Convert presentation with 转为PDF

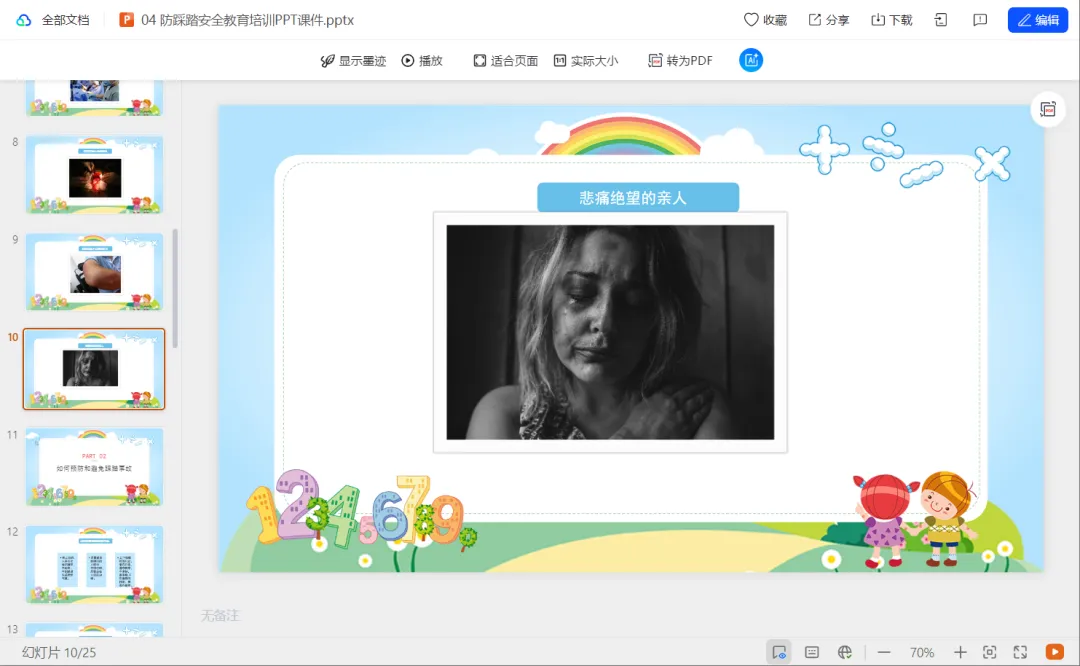click(680, 61)
